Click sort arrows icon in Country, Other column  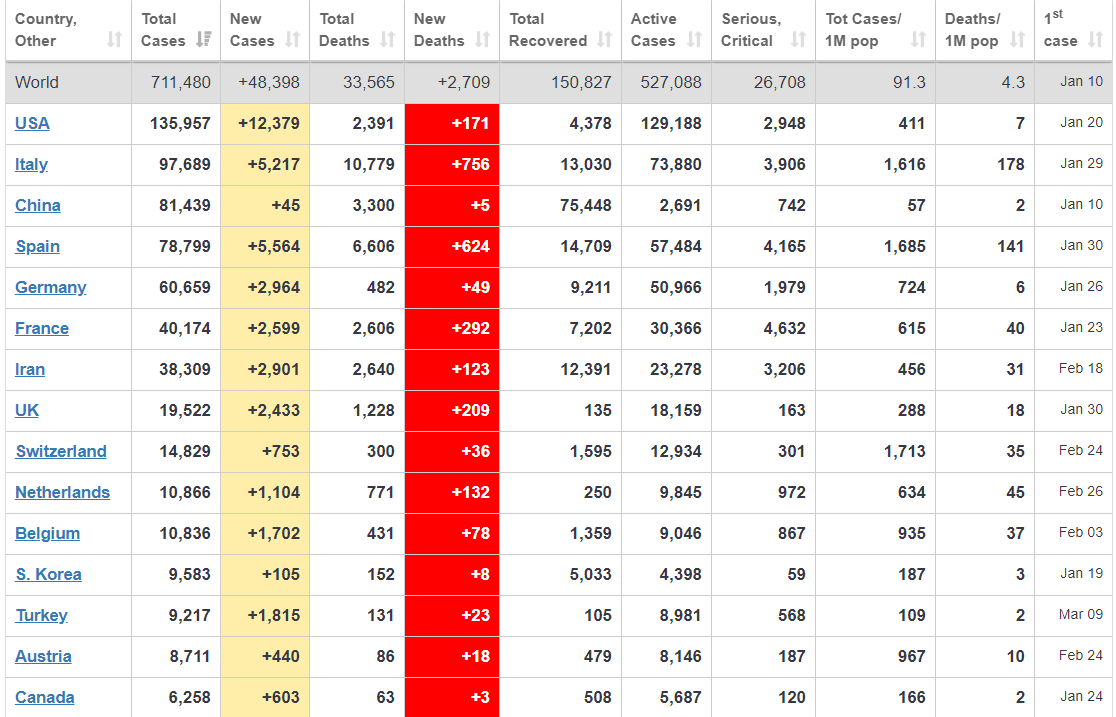coord(114,40)
